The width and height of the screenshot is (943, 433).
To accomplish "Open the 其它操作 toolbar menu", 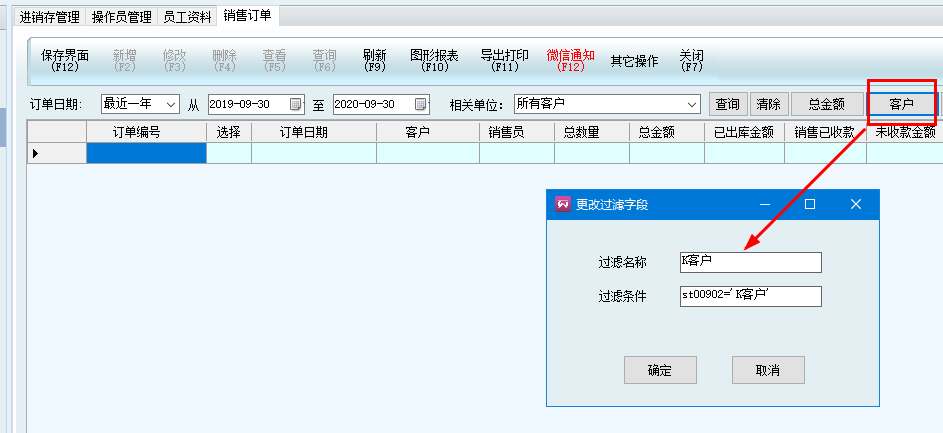I will click(x=634, y=61).
